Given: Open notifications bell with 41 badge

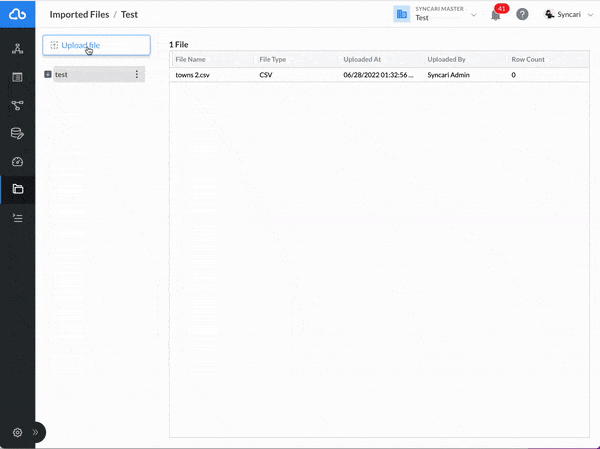Looking at the screenshot, I should 496,15.
